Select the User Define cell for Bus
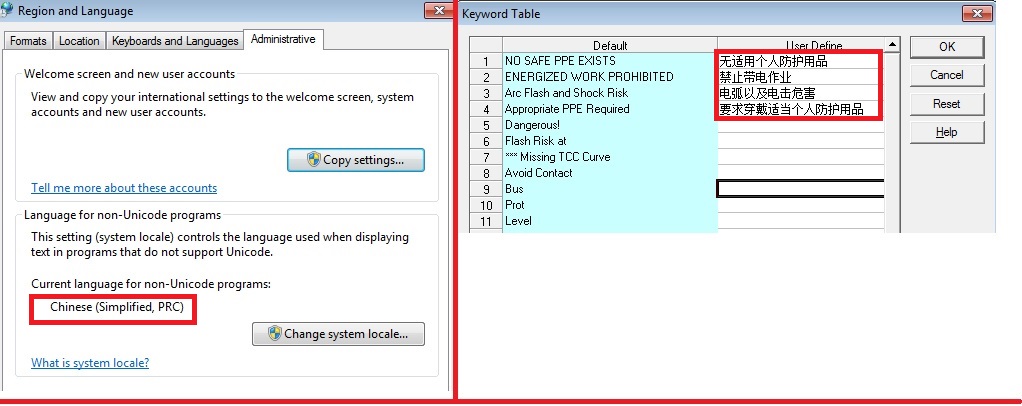1022x406 pixels. click(800, 189)
